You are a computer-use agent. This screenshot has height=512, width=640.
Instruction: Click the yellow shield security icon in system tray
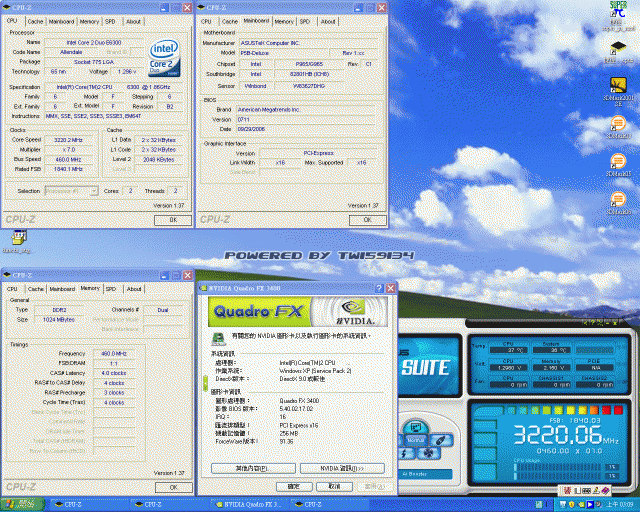[x=571, y=505]
